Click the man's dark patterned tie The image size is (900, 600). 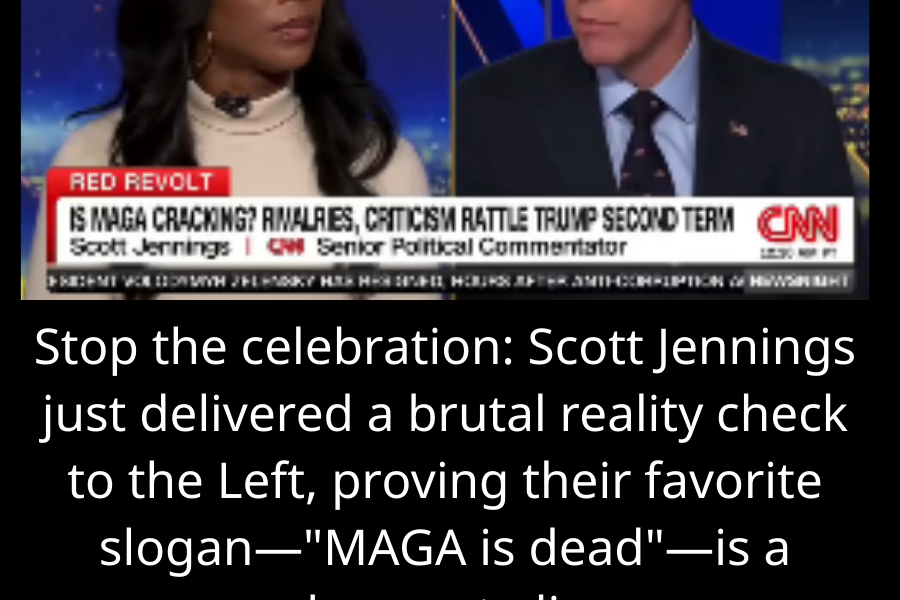click(x=645, y=144)
